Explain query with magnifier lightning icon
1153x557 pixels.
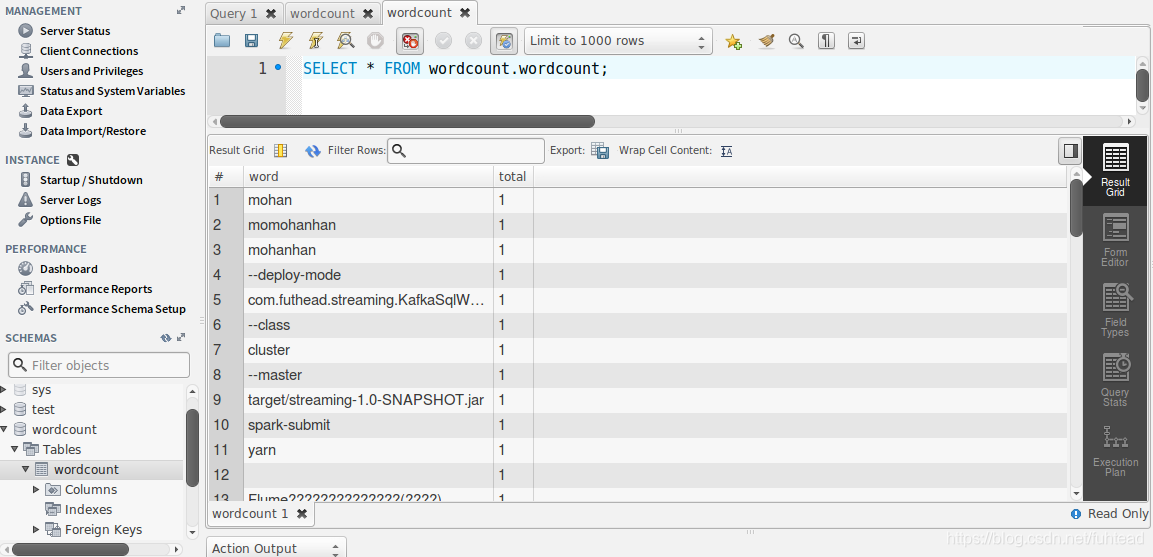[x=346, y=40]
